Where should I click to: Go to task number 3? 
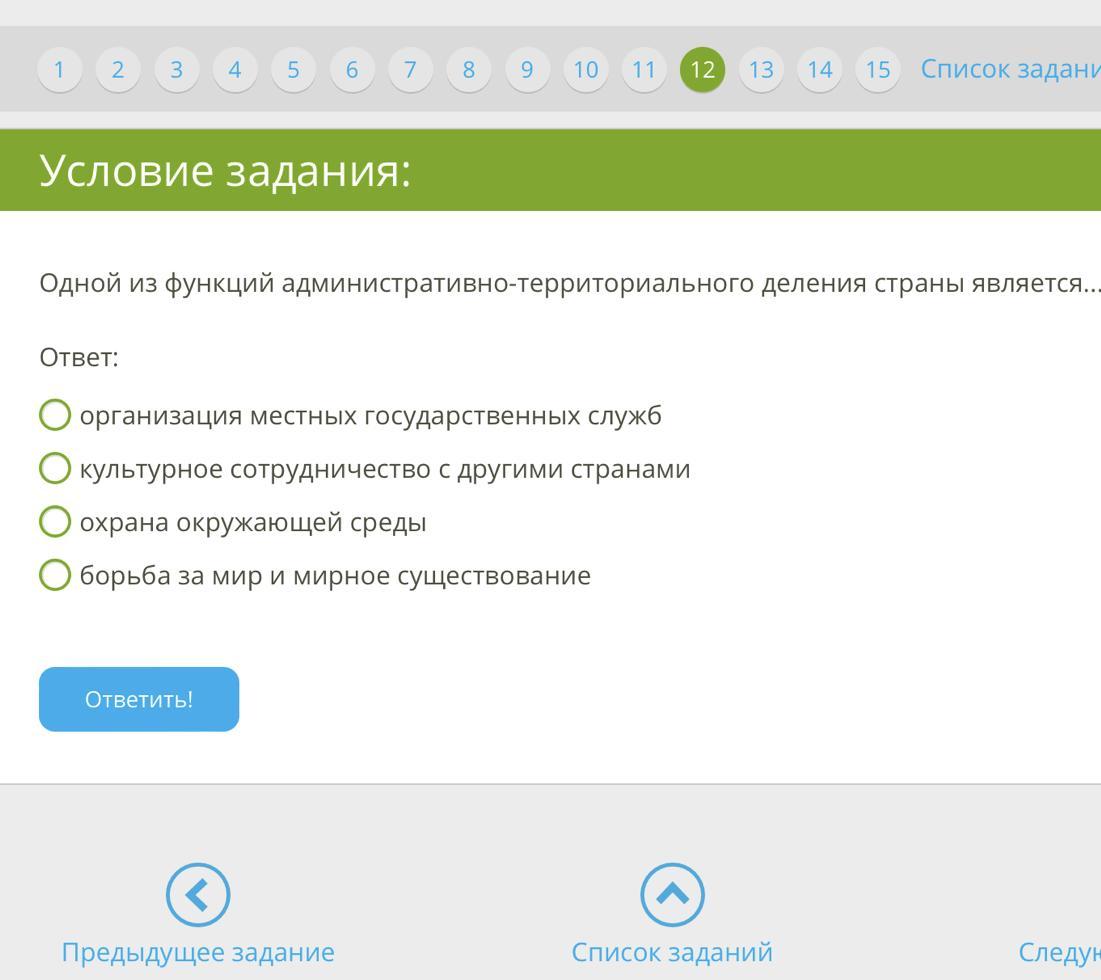(176, 69)
